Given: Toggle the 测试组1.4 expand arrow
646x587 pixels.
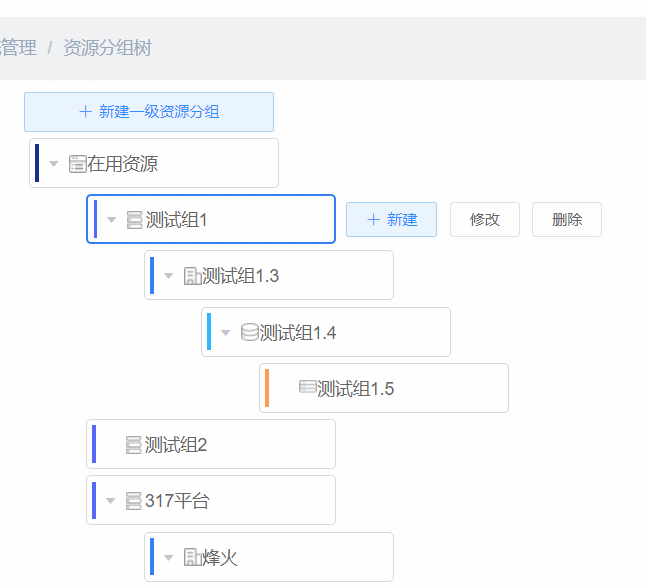Looking at the screenshot, I should pos(225,333).
